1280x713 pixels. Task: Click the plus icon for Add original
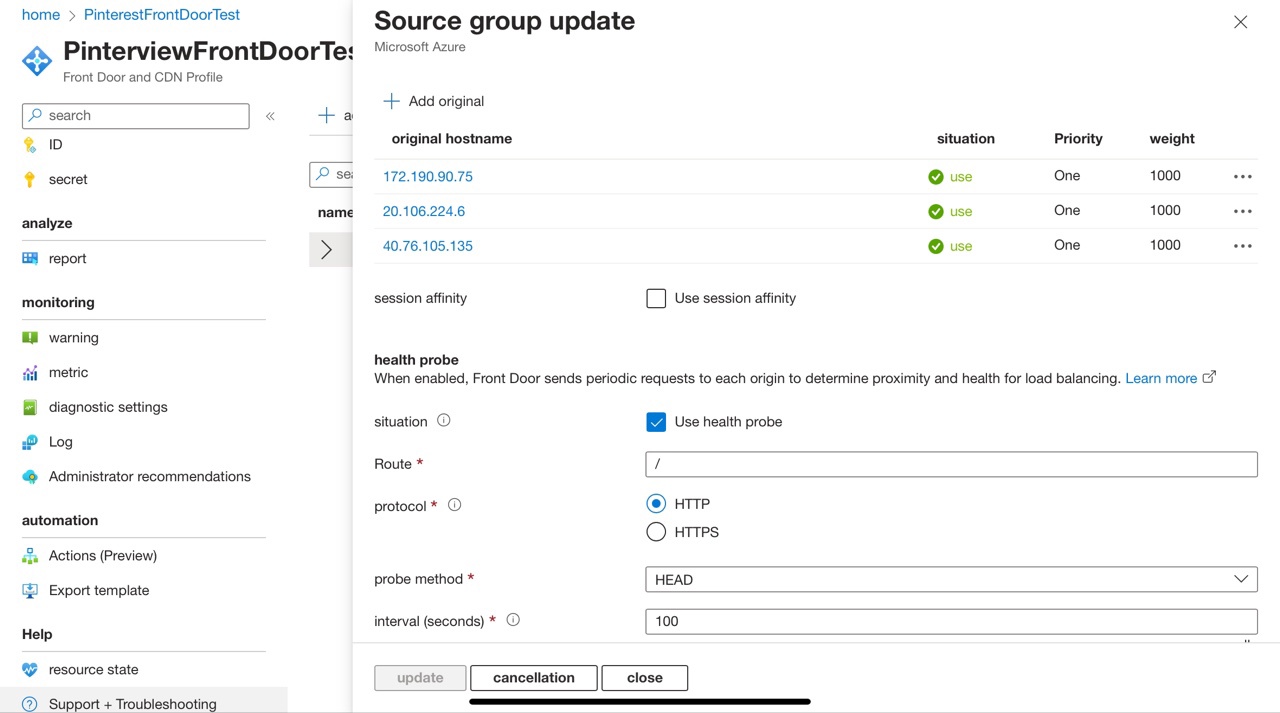[x=392, y=101]
